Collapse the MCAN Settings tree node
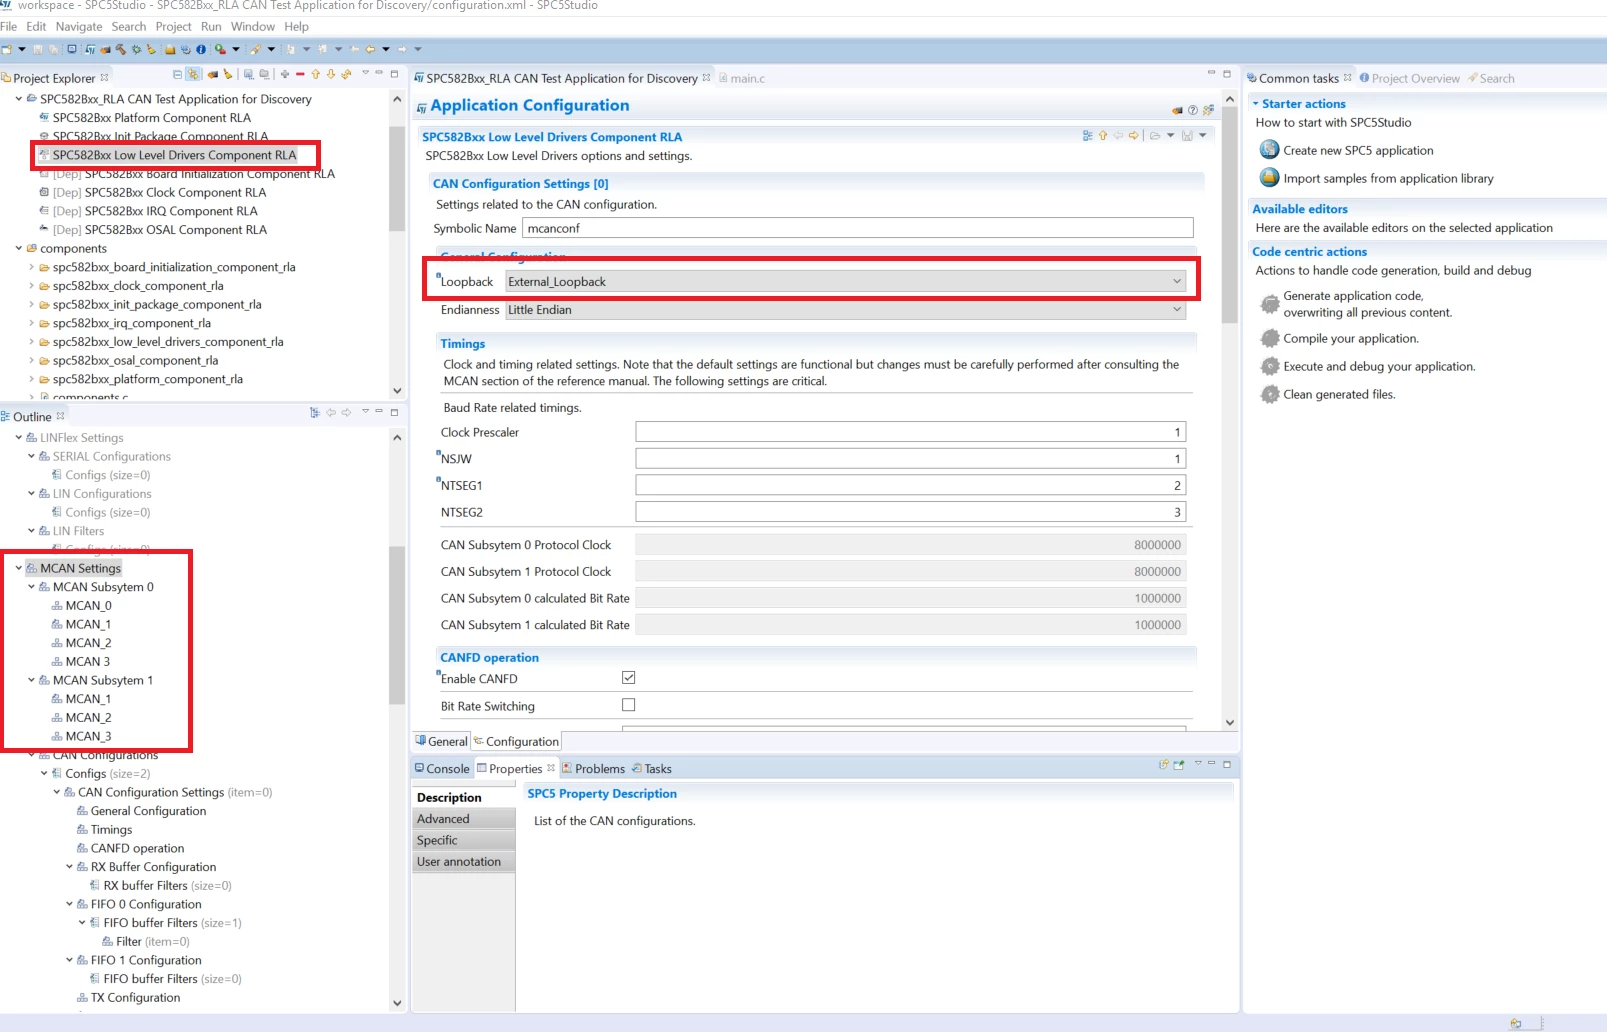Image resolution: width=1607 pixels, height=1032 pixels. click(19, 568)
